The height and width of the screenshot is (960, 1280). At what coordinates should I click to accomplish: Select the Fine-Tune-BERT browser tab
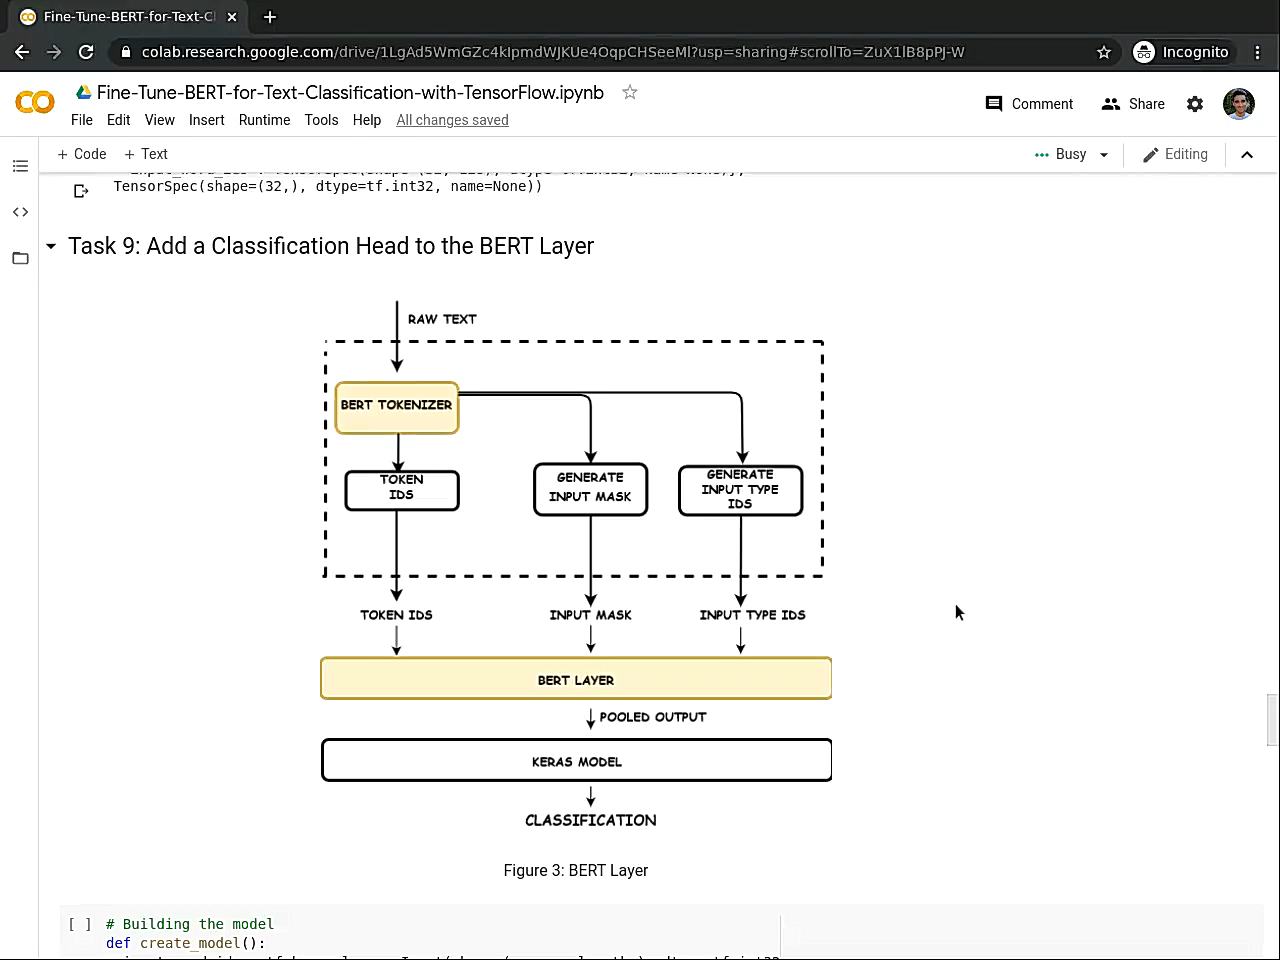pos(128,17)
